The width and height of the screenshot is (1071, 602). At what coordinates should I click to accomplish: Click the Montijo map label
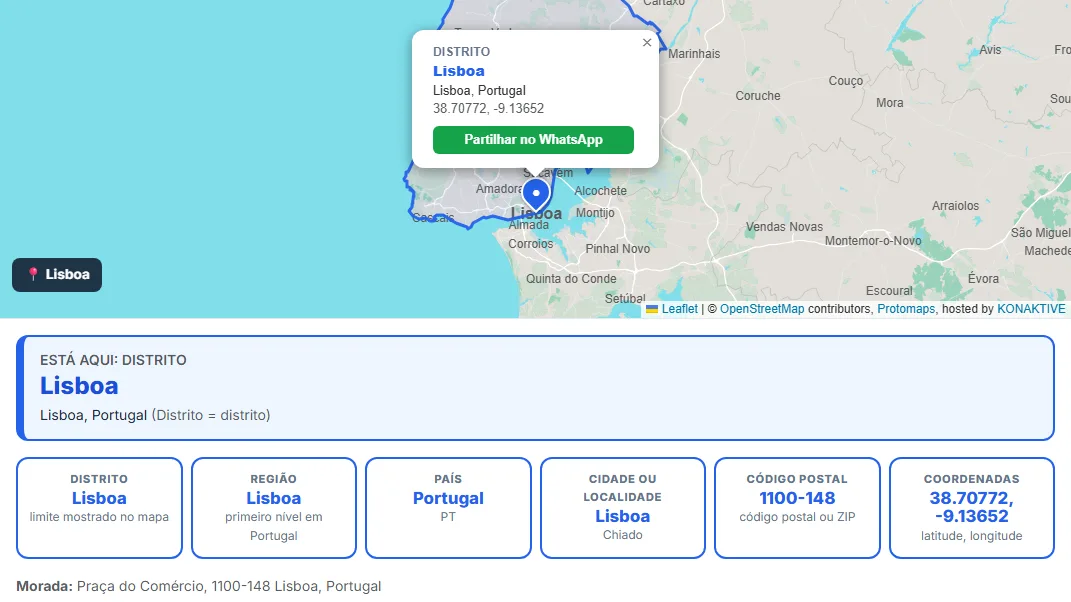coord(595,213)
